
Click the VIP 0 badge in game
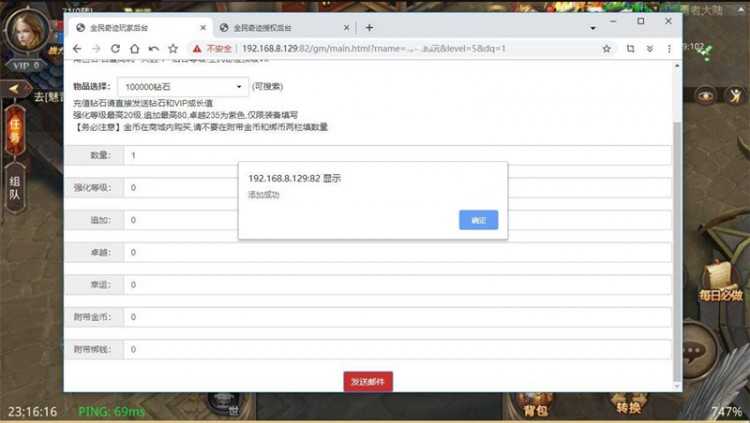click(x=26, y=66)
